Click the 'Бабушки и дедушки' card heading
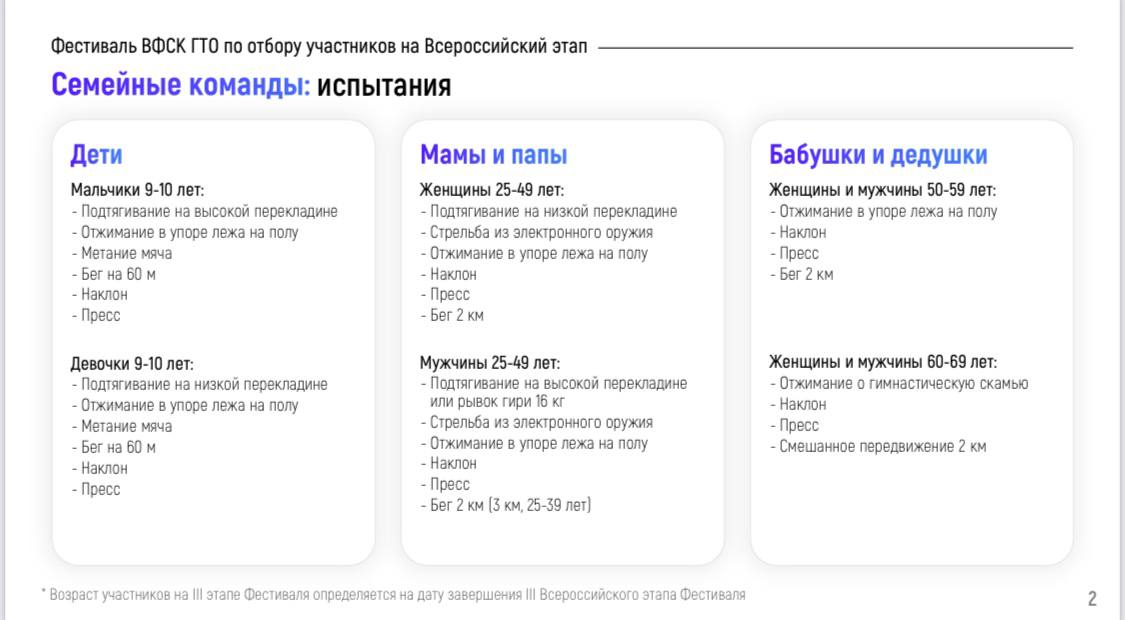The image size is (1125, 620). point(877,155)
